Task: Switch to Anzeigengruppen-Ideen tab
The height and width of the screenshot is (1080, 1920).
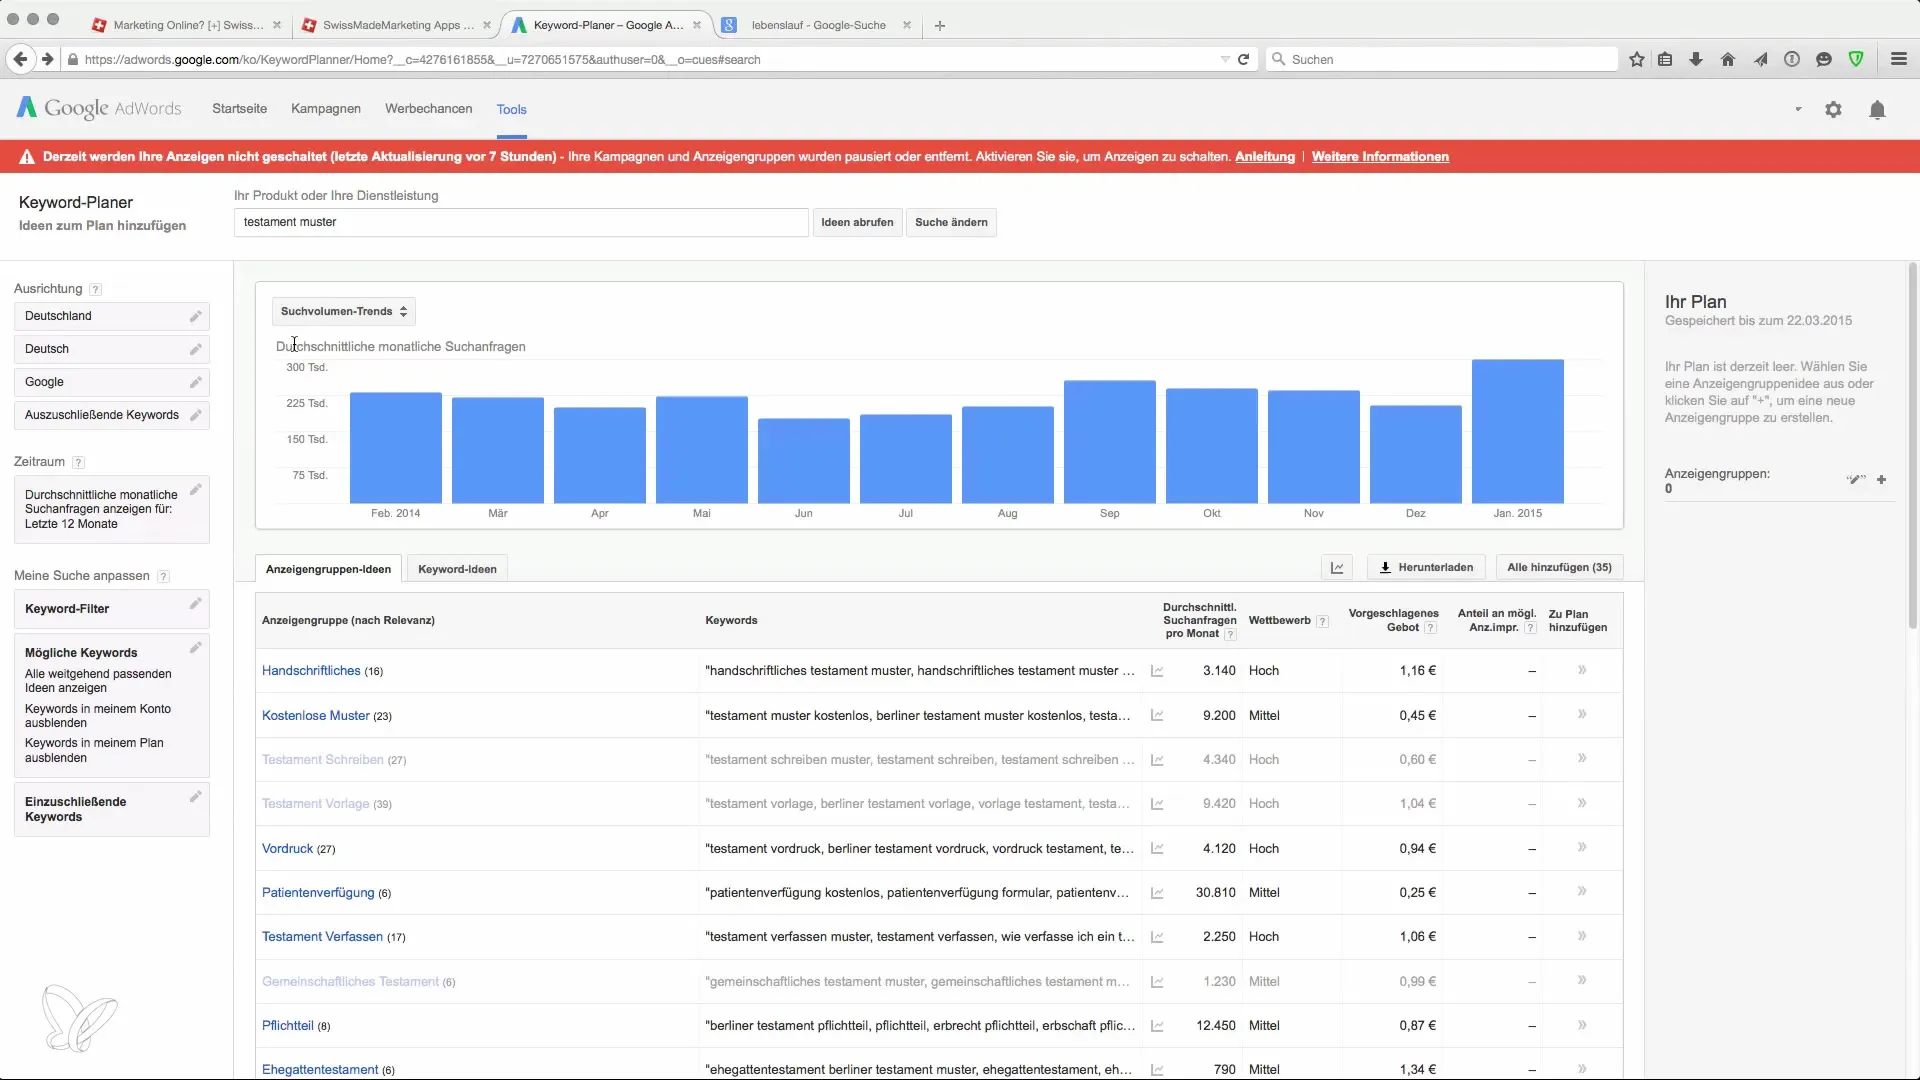Action: [x=328, y=569]
